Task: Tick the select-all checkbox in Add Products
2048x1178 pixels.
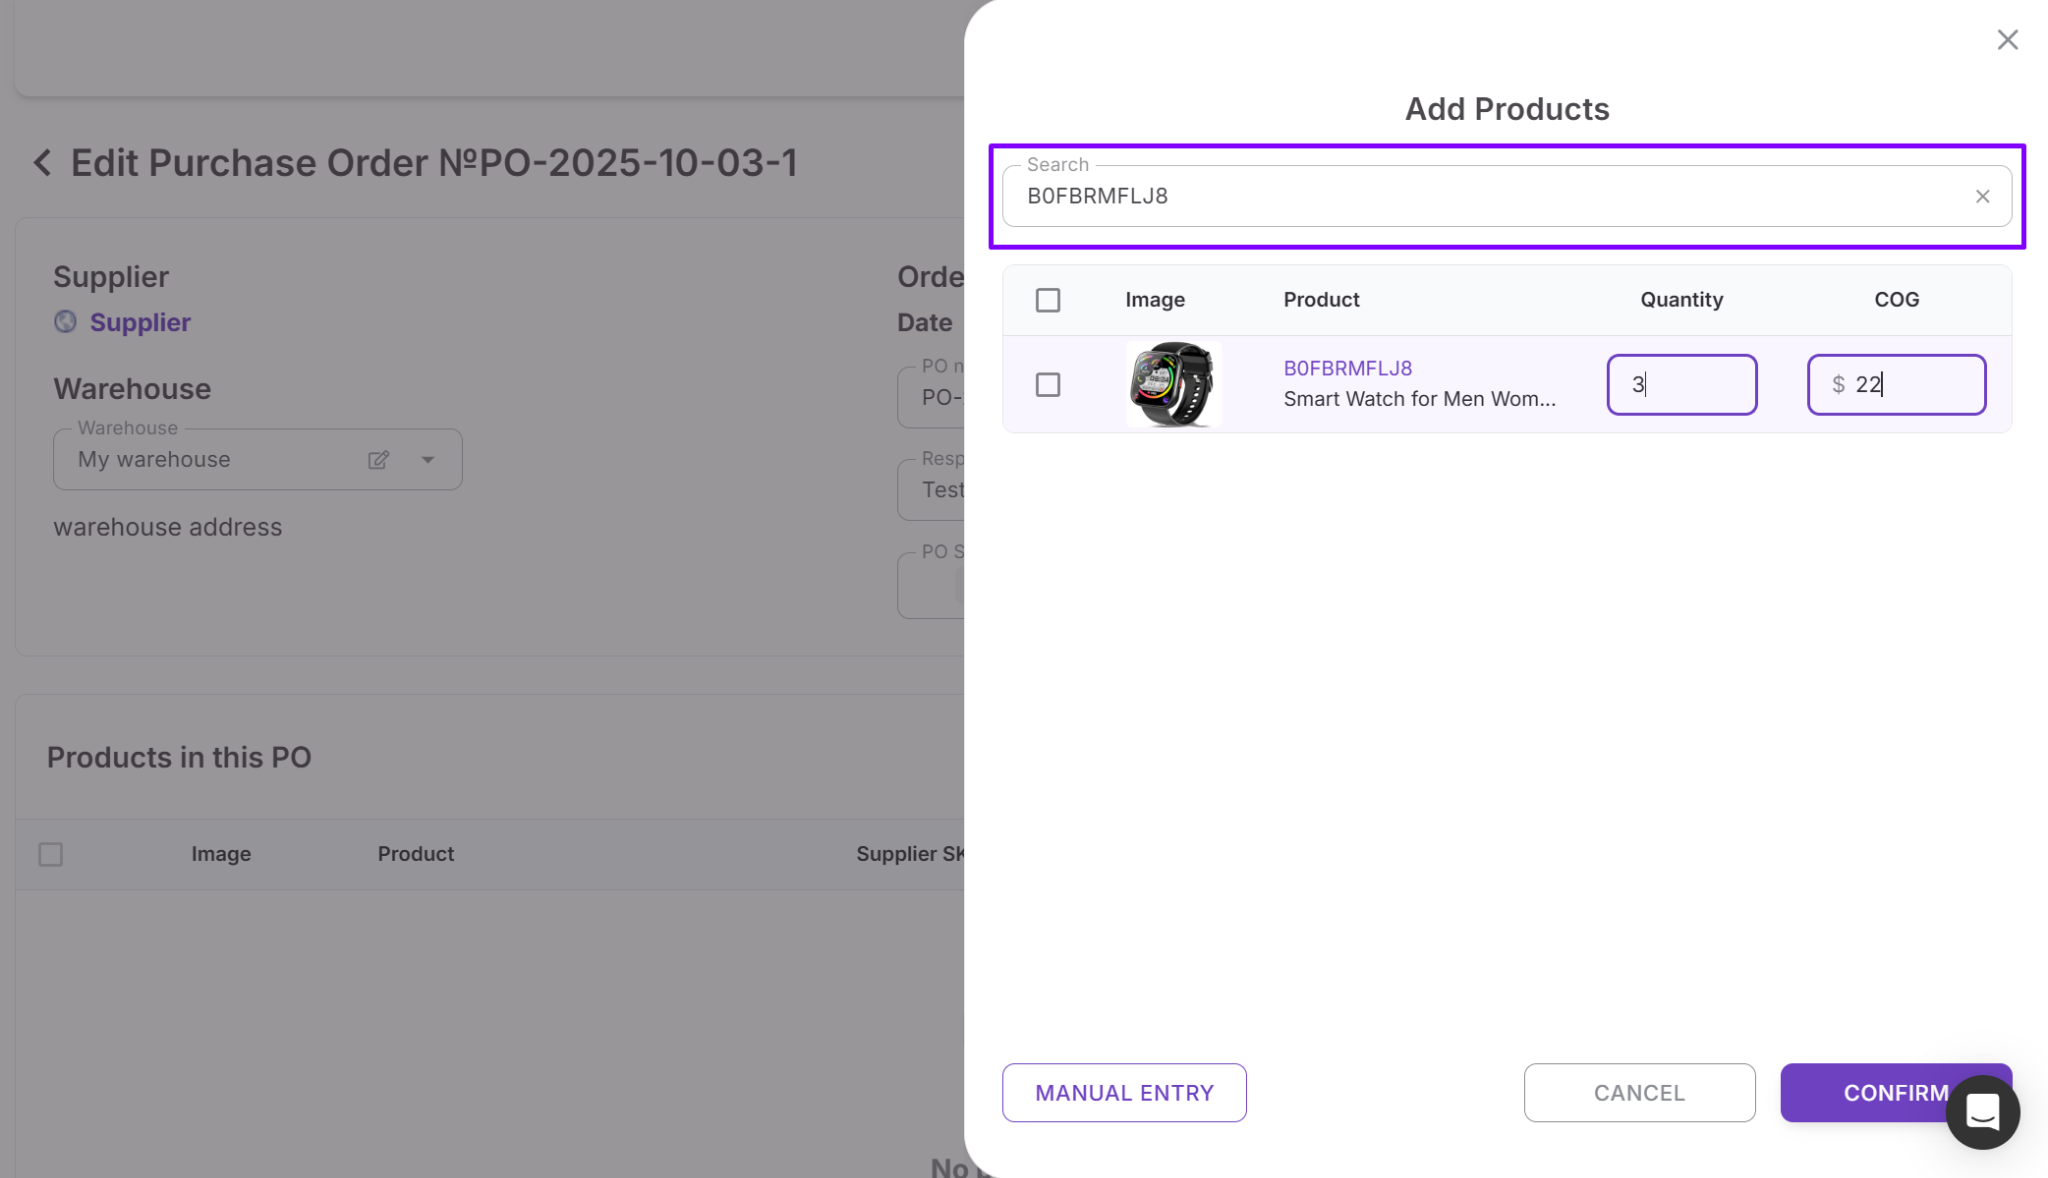Action: click(1047, 300)
